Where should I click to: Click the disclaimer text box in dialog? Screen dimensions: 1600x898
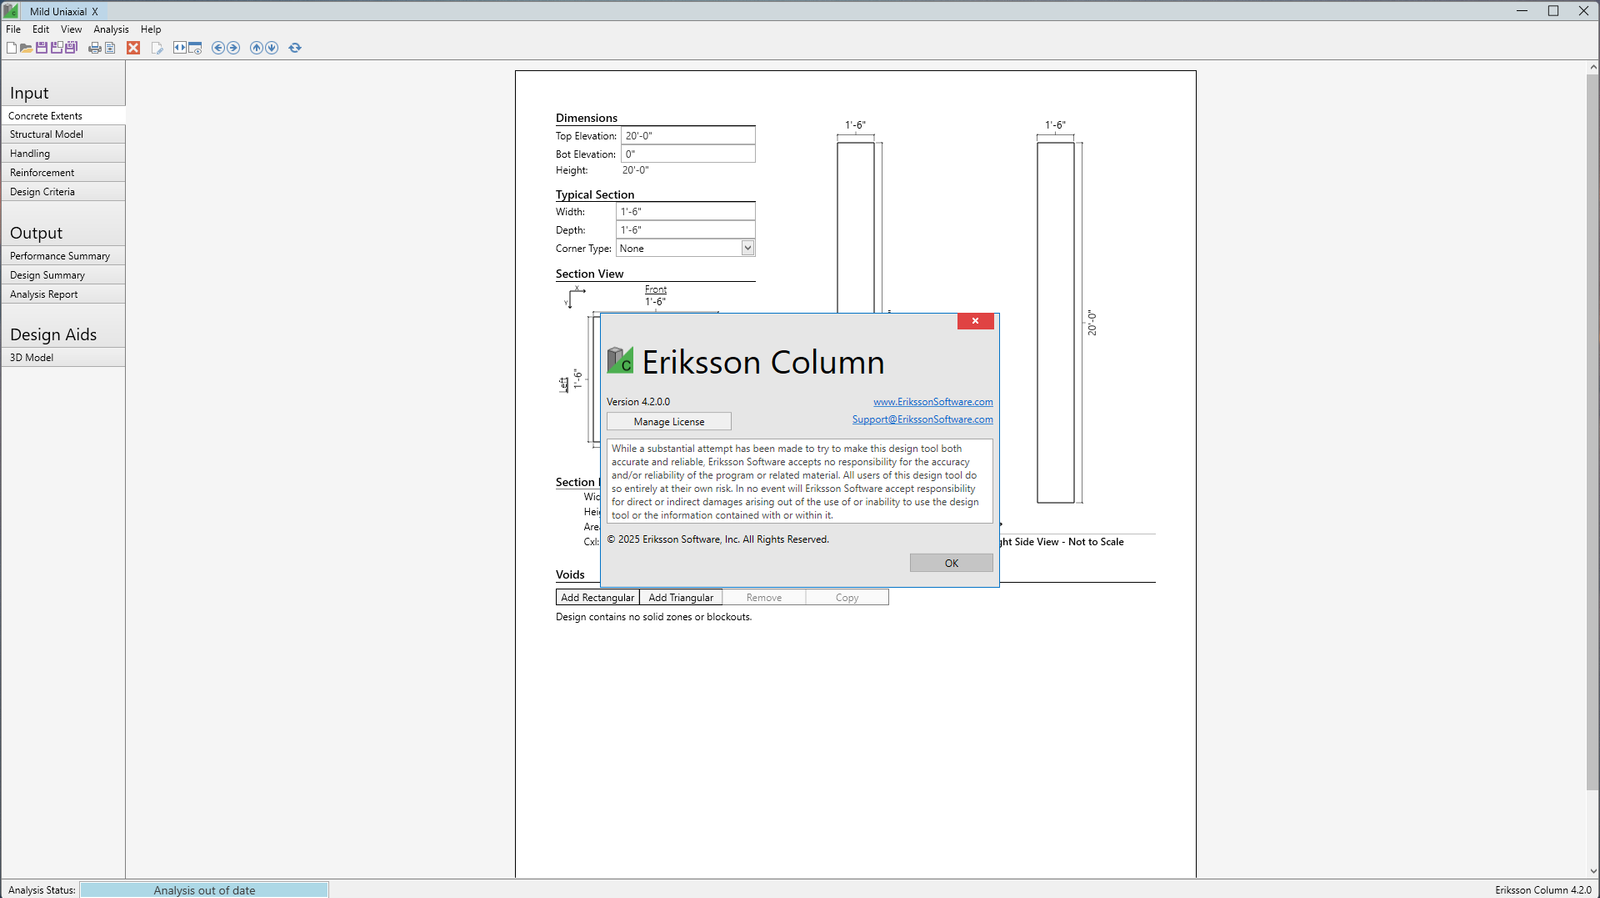pos(800,481)
